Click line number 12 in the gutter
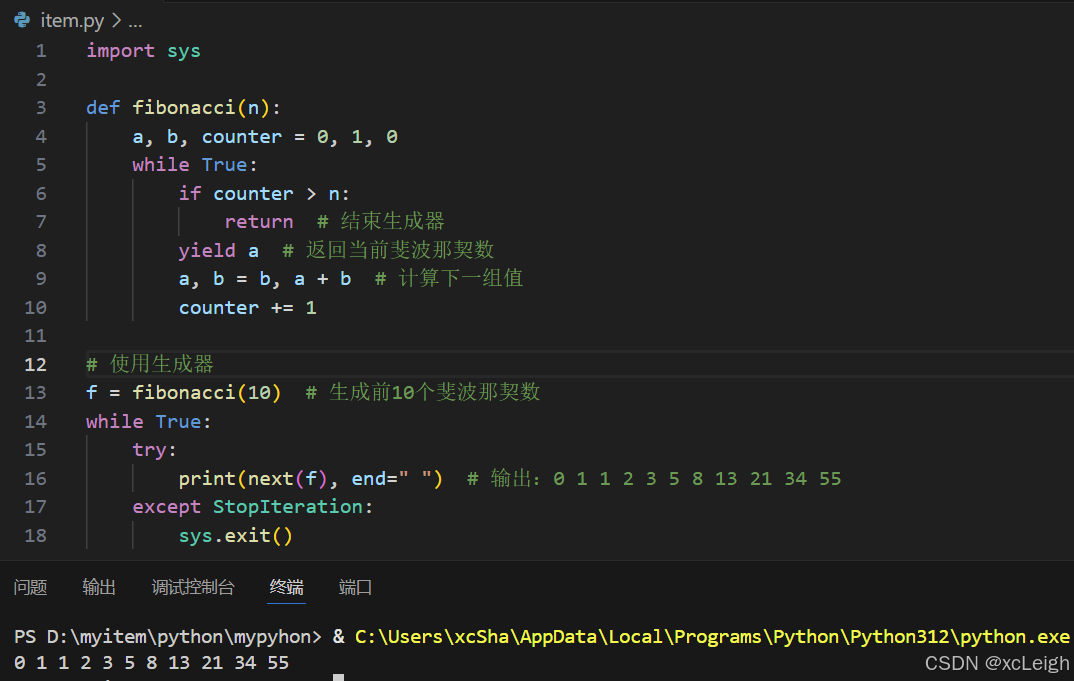 coord(36,364)
